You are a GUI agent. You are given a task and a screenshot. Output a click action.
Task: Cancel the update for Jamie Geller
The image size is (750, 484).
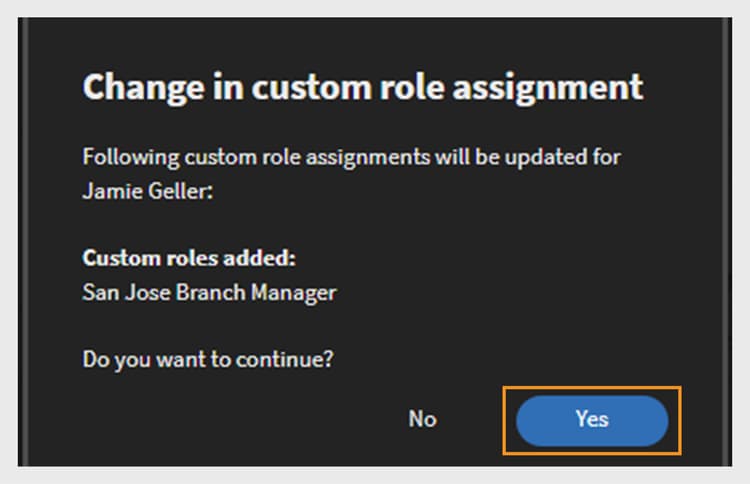[x=423, y=419]
